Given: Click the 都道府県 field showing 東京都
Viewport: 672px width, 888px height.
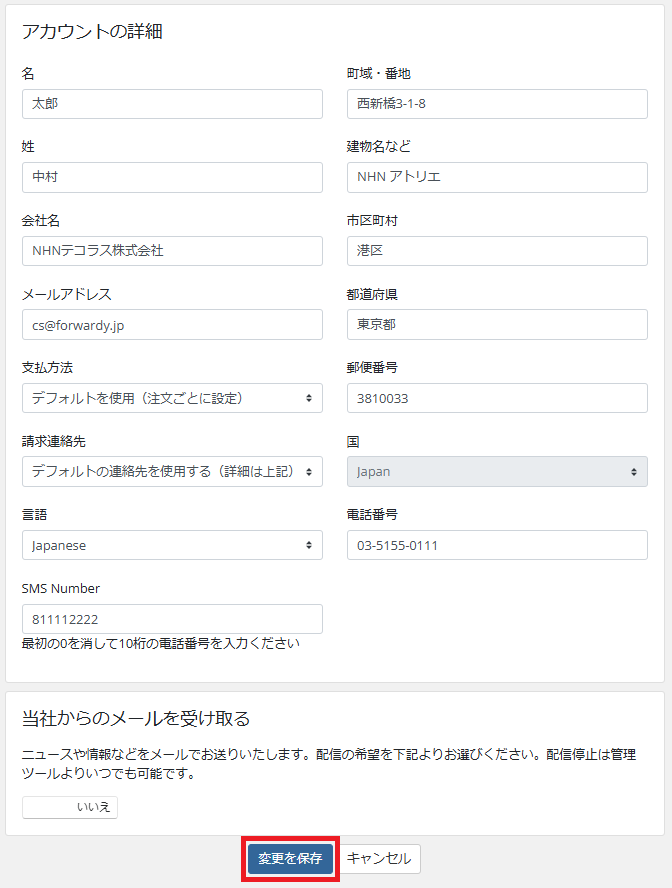Looking at the screenshot, I should [497, 325].
